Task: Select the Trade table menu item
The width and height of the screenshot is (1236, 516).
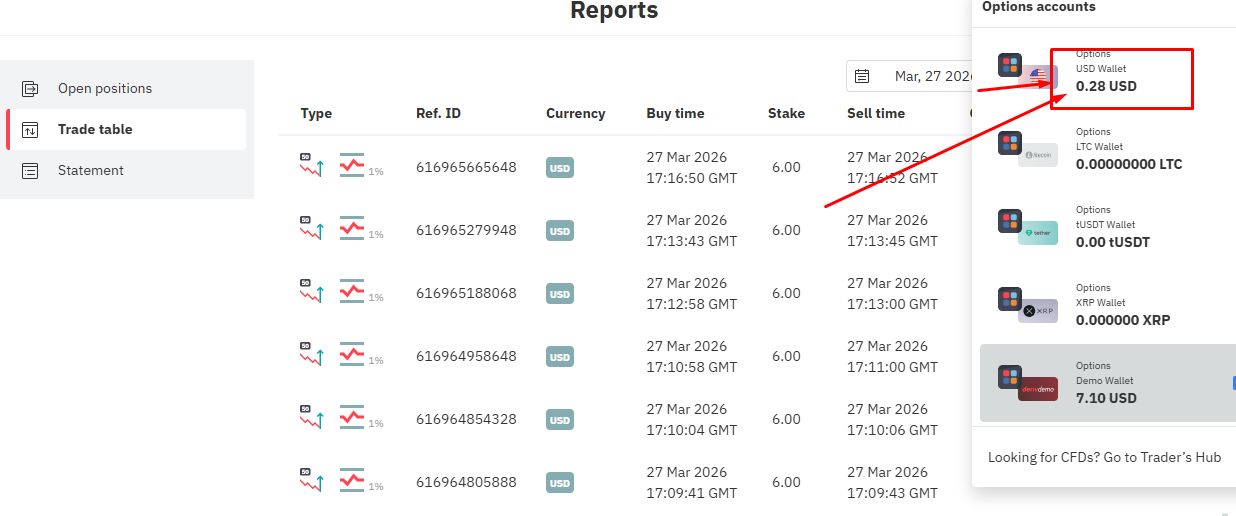Action: pyautogui.click(x=95, y=130)
